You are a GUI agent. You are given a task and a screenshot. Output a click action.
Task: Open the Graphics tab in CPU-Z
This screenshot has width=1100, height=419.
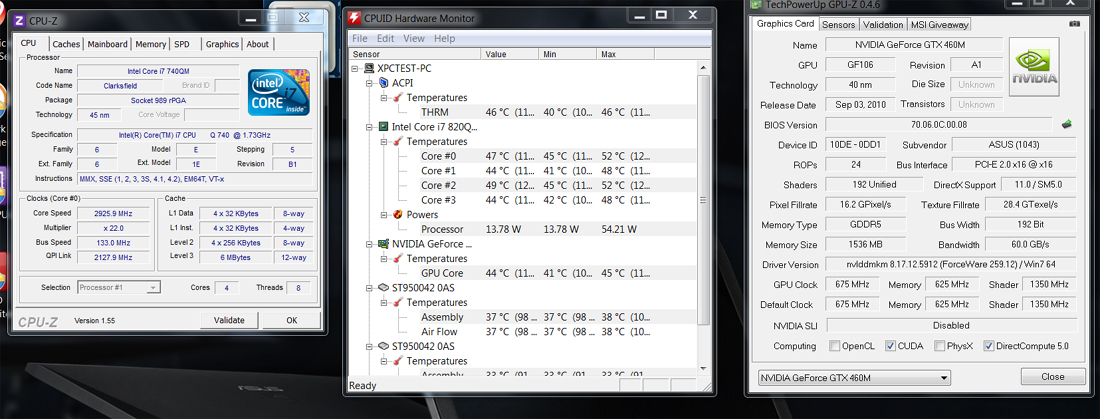tap(222, 44)
